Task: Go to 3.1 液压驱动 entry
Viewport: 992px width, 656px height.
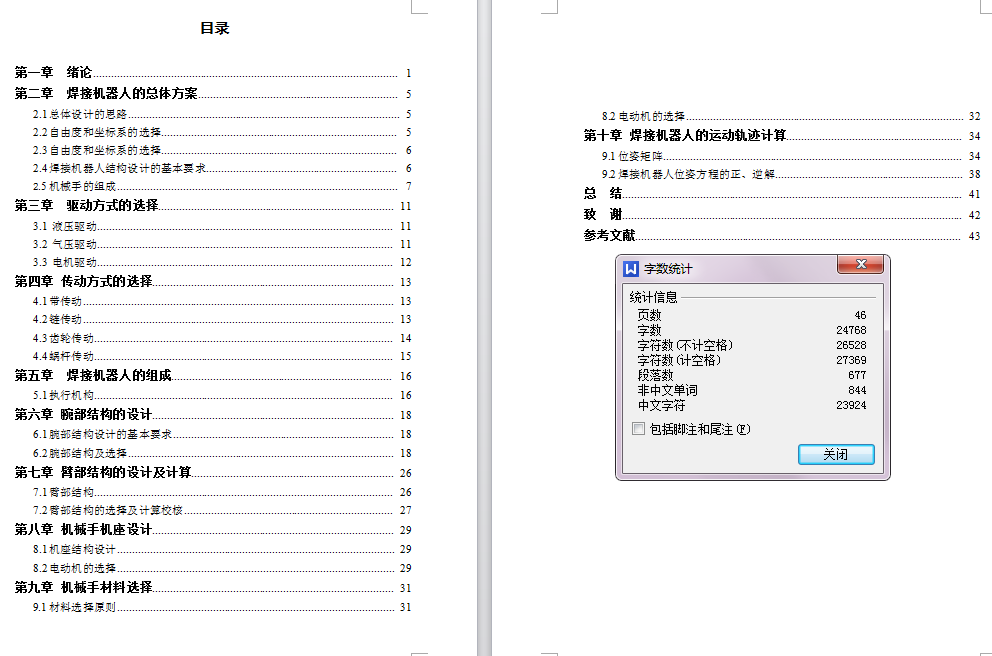Action: [x=222, y=226]
